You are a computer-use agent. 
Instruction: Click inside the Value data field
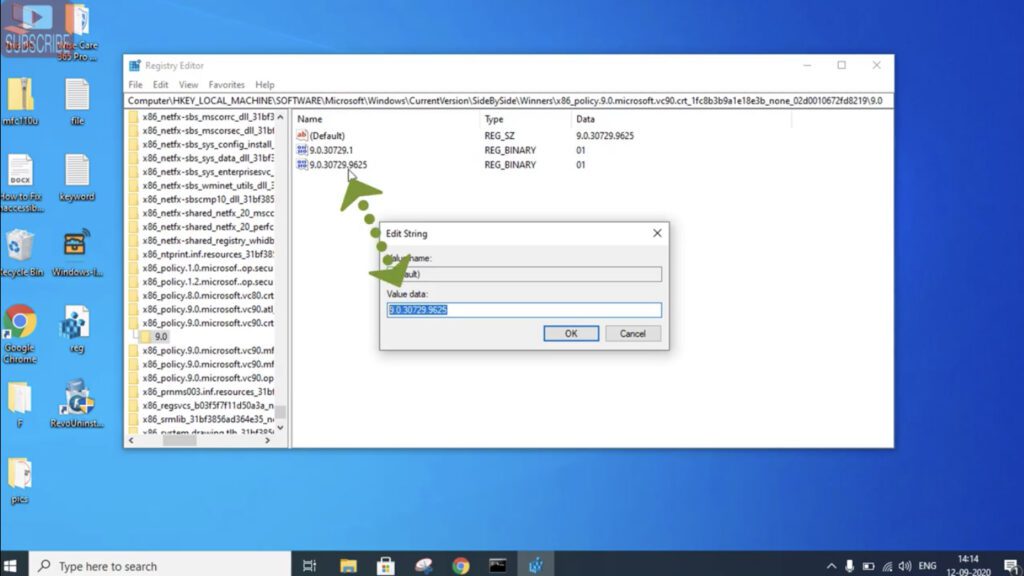524,310
